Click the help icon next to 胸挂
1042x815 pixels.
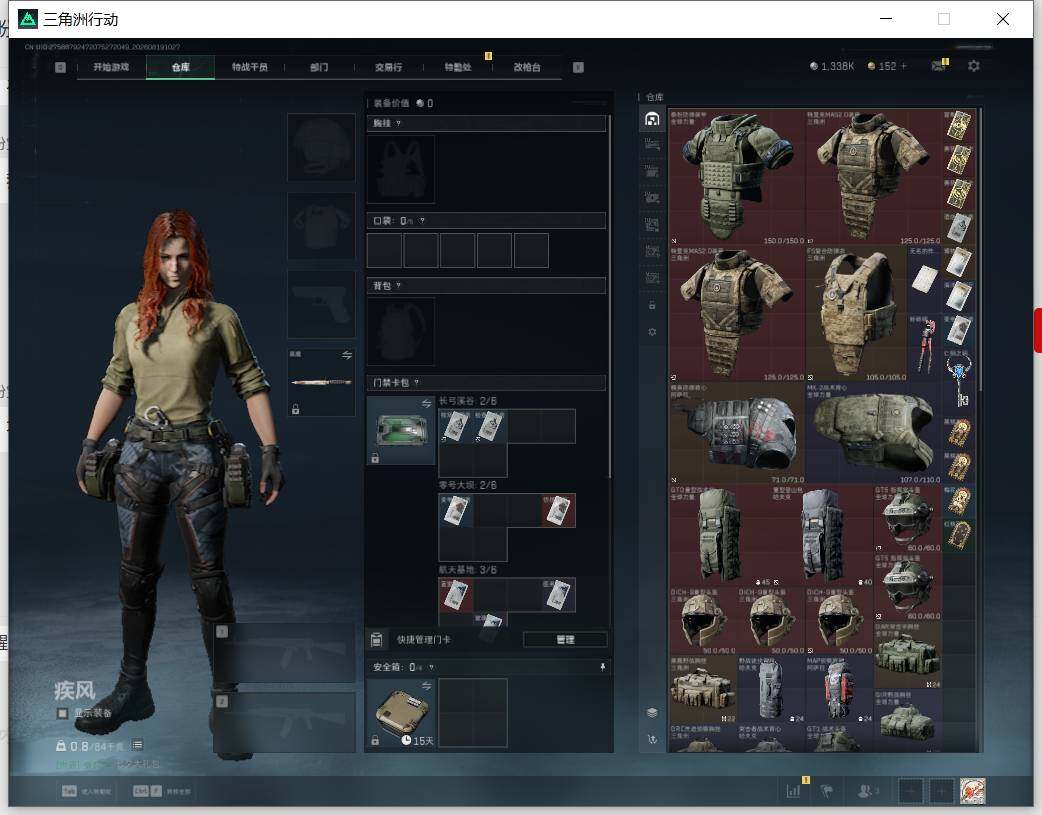coord(398,124)
